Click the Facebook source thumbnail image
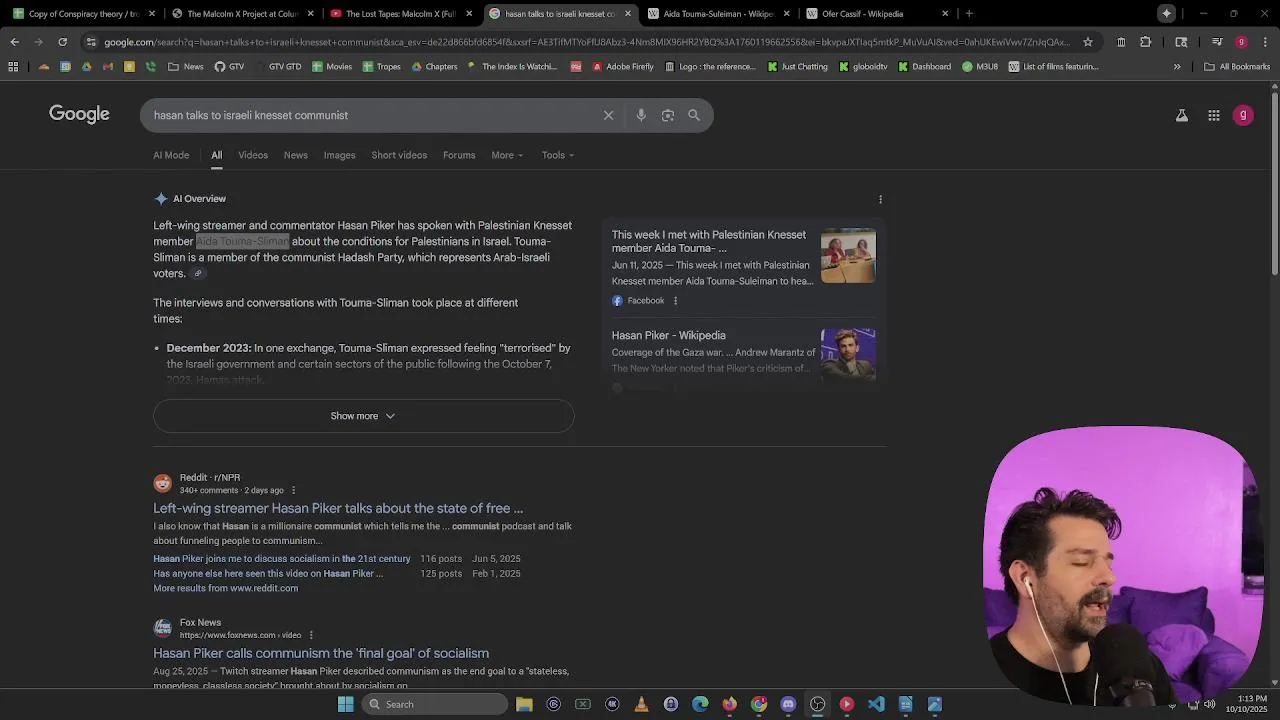This screenshot has height=720, width=1280. click(x=848, y=255)
